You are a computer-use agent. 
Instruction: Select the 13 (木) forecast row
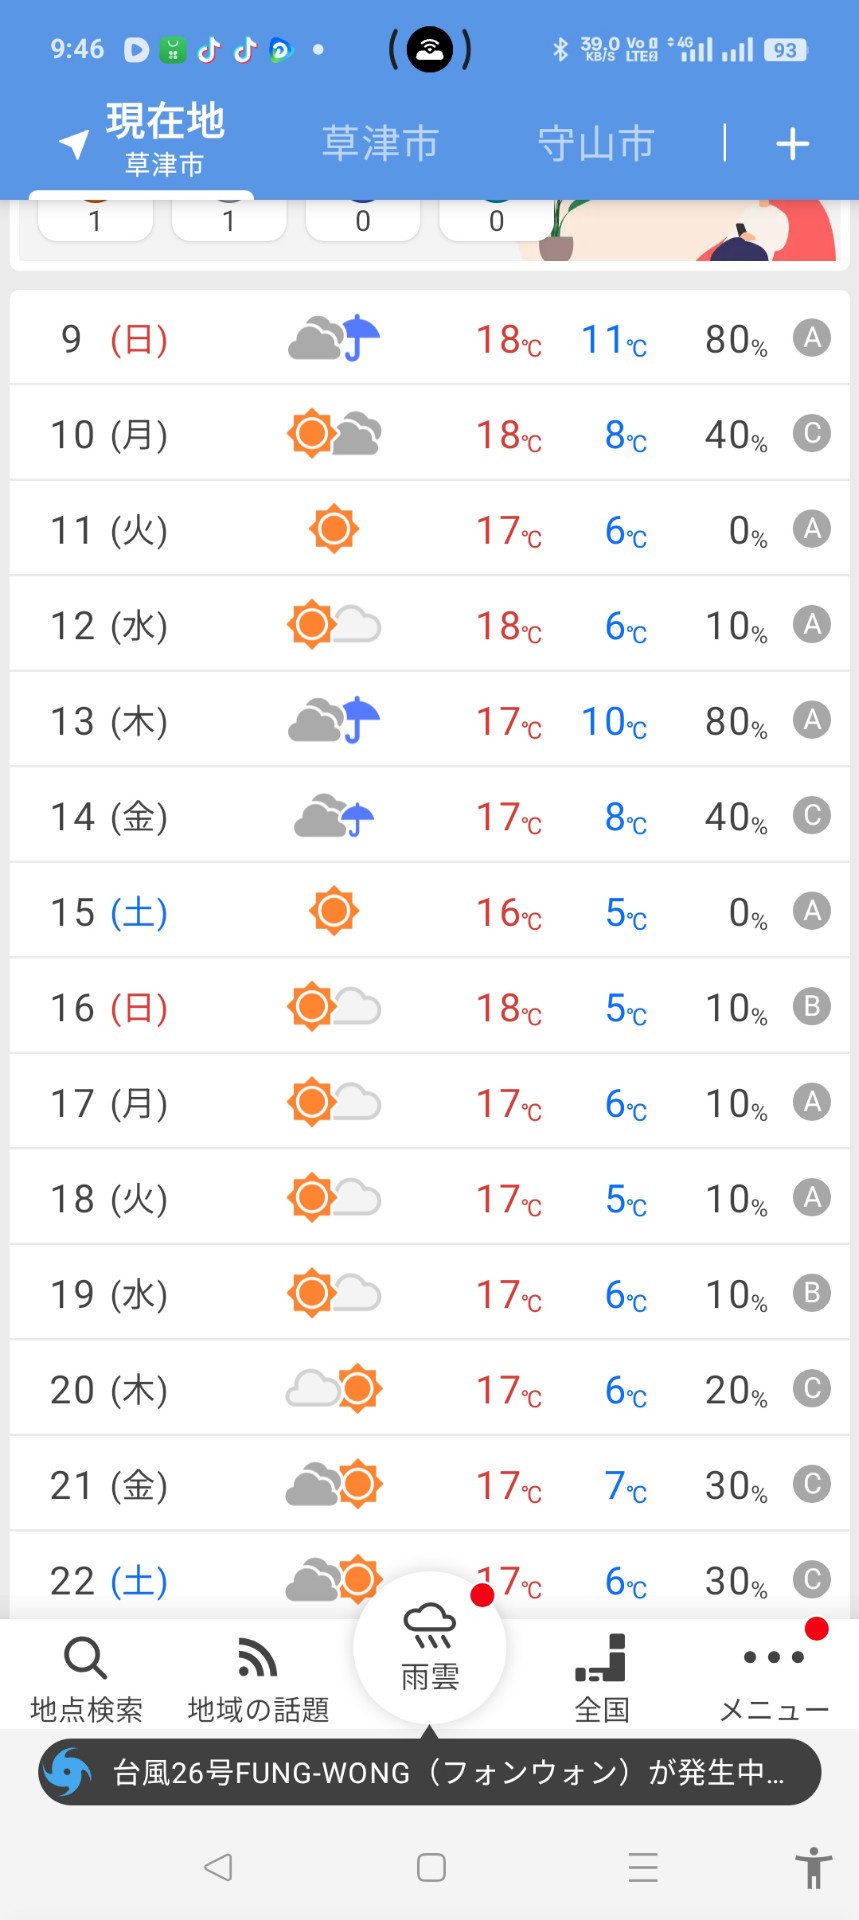coord(430,720)
